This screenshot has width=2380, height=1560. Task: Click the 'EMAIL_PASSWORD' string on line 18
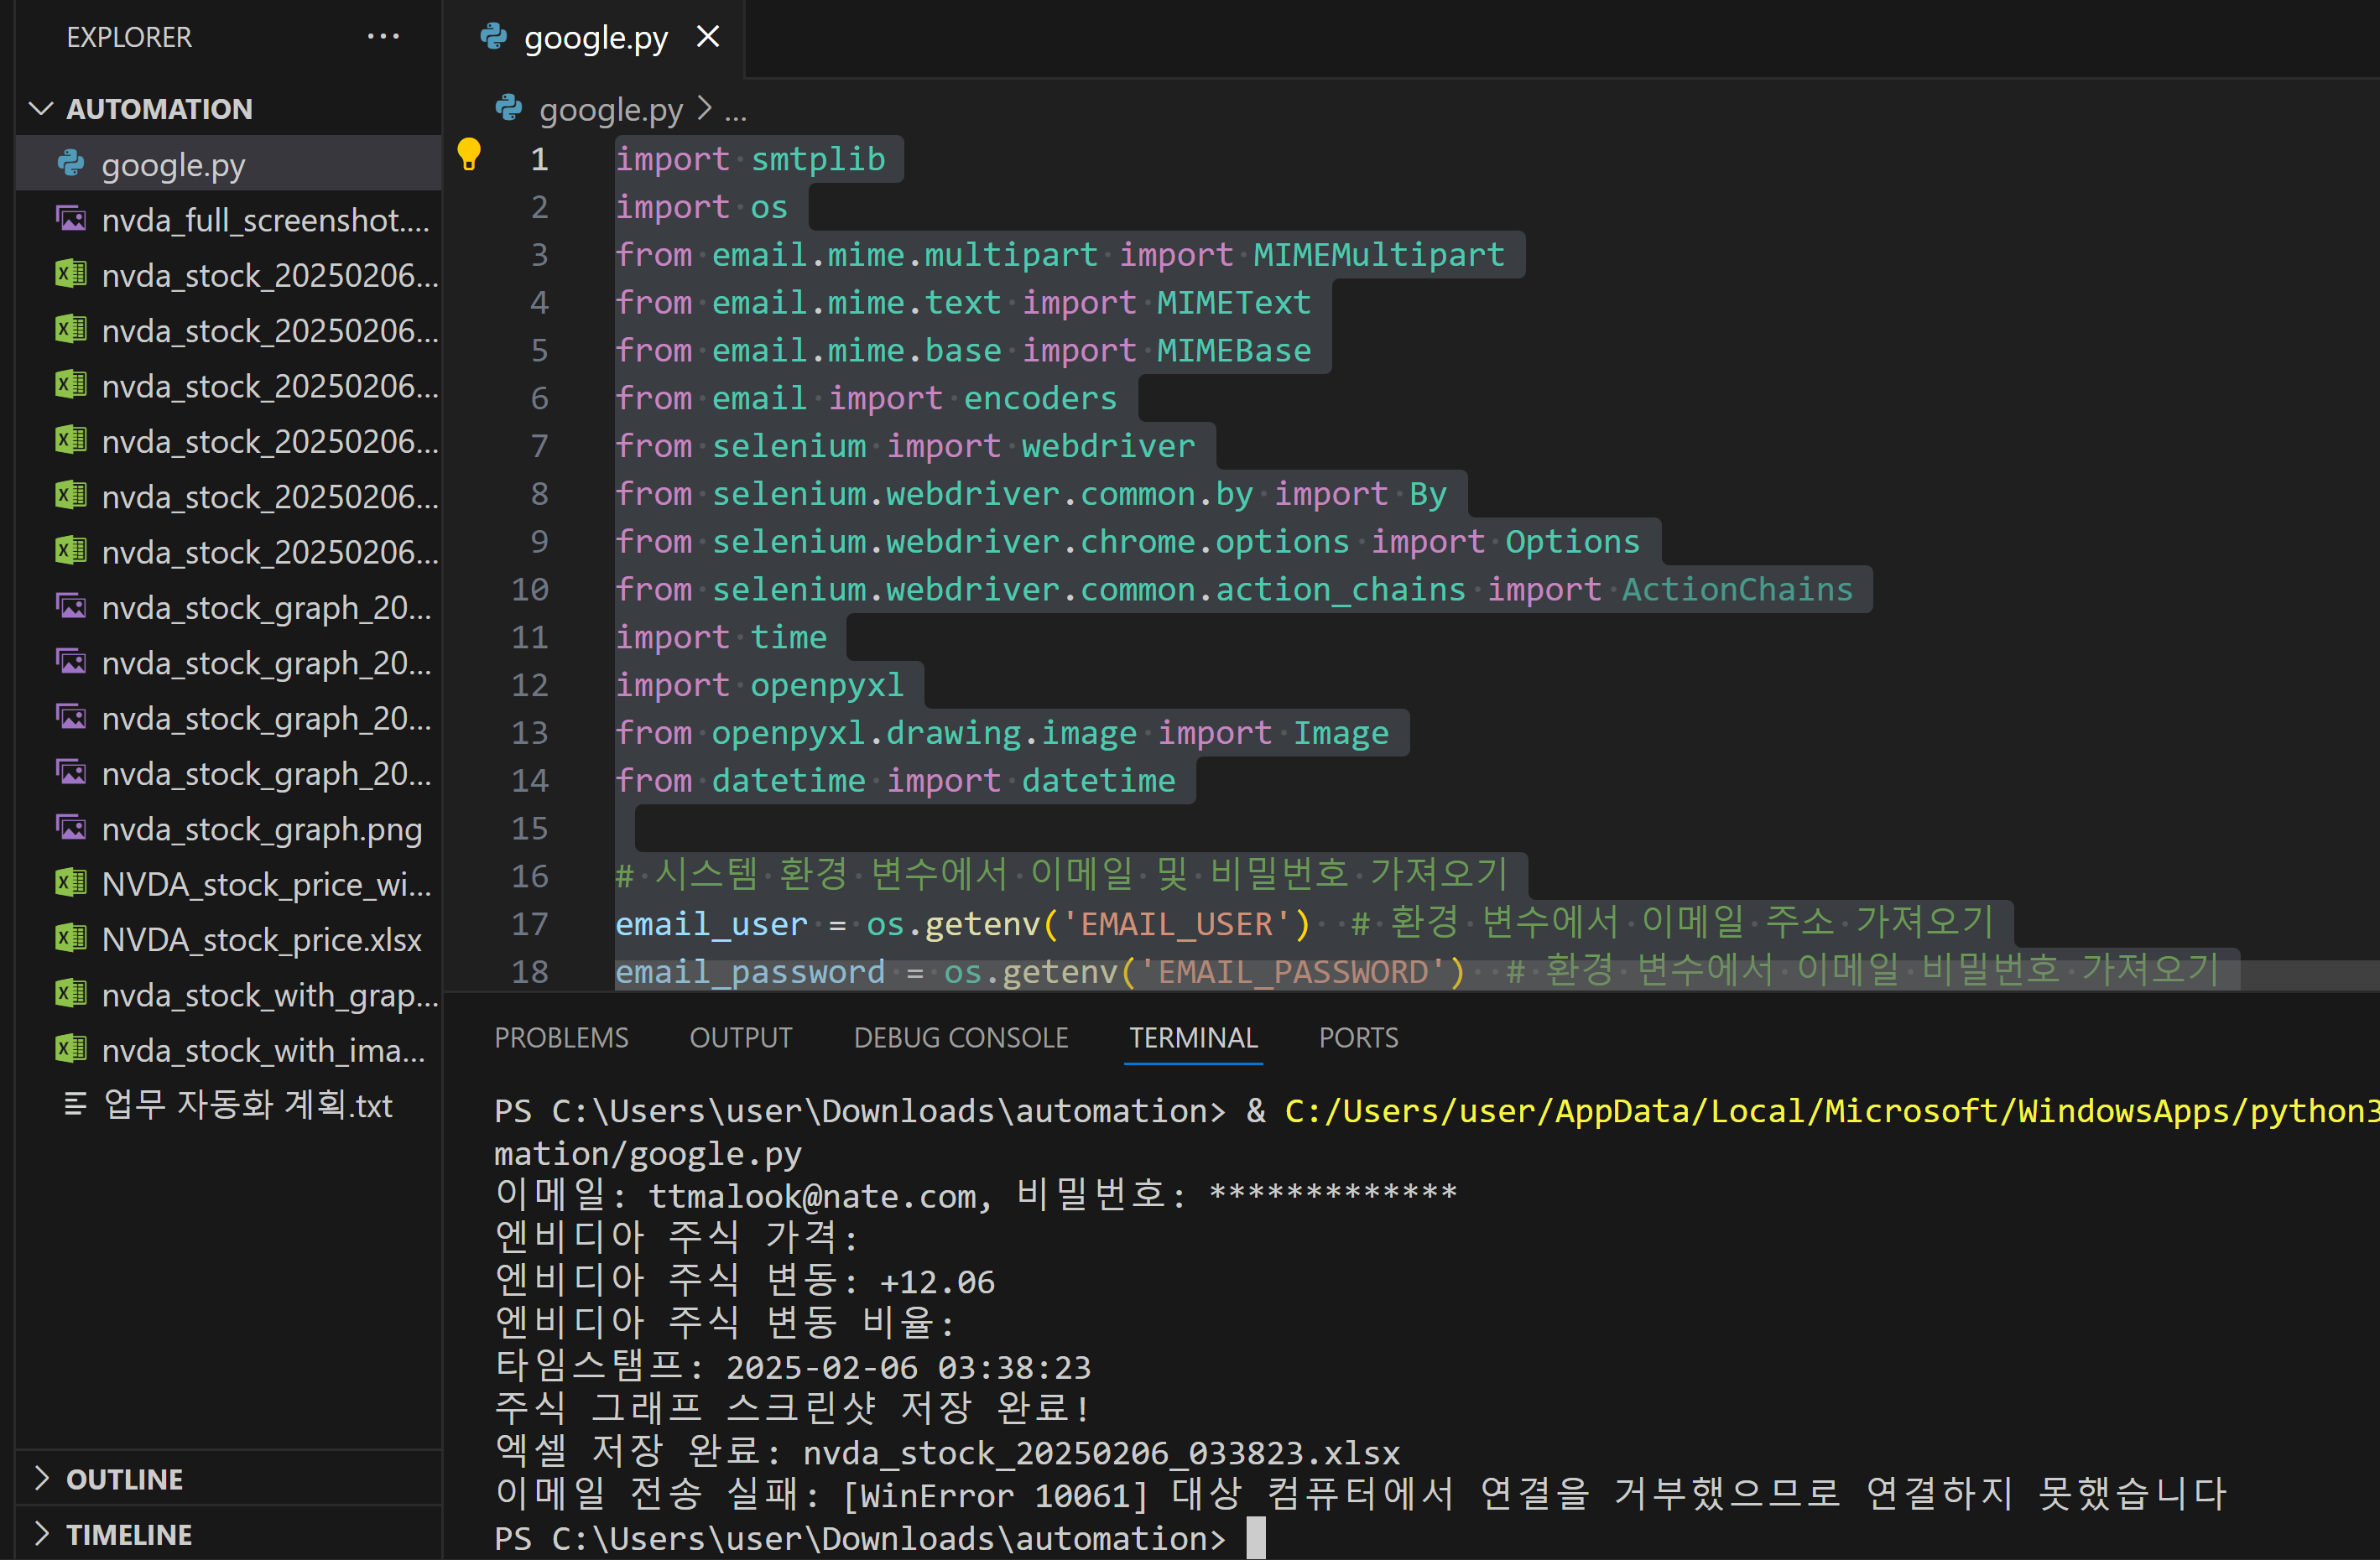pyautogui.click(x=1292, y=972)
